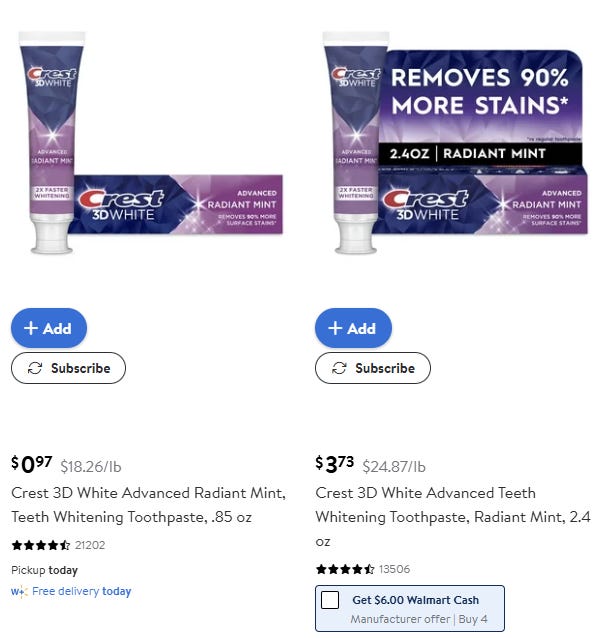Add the .85 oz Crest toothpaste to cart
Screen dimensions: 602x638
[49, 328]
